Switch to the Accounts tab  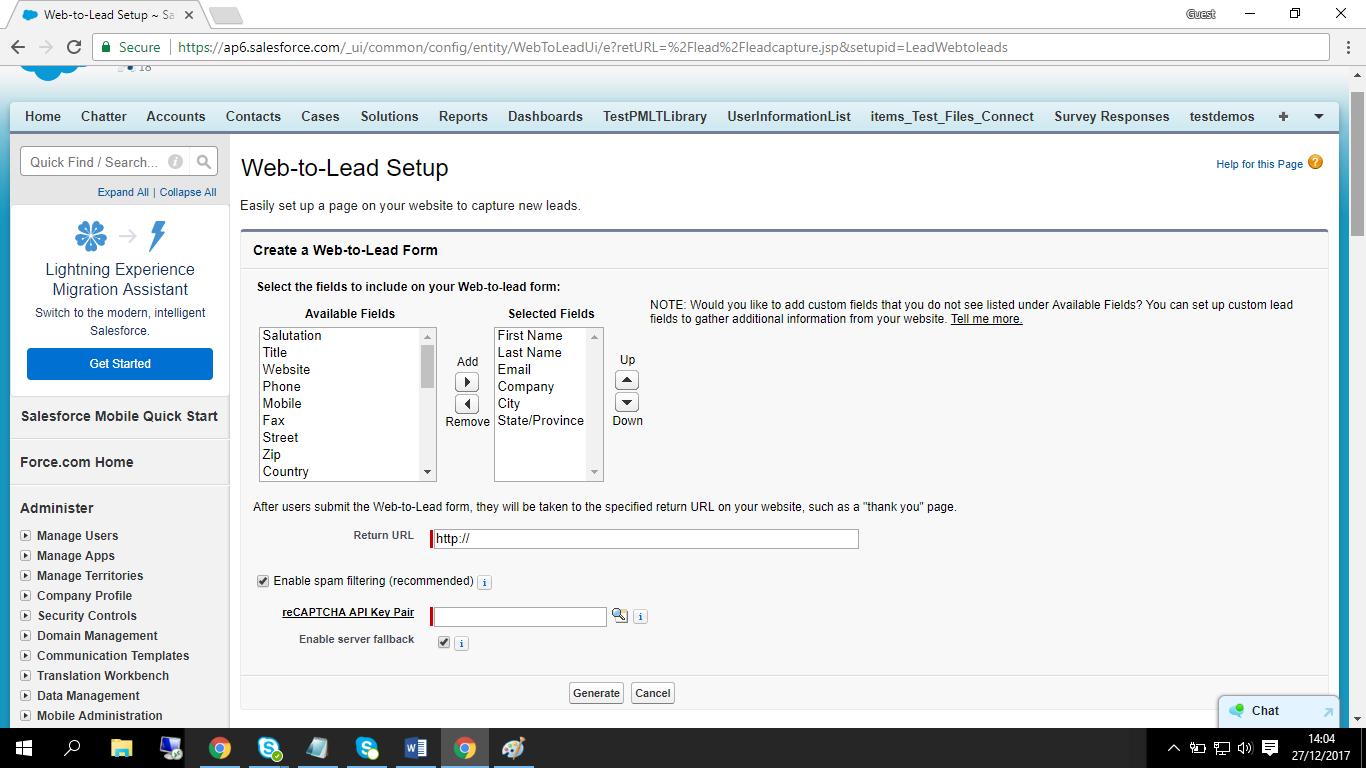(176, 116)
